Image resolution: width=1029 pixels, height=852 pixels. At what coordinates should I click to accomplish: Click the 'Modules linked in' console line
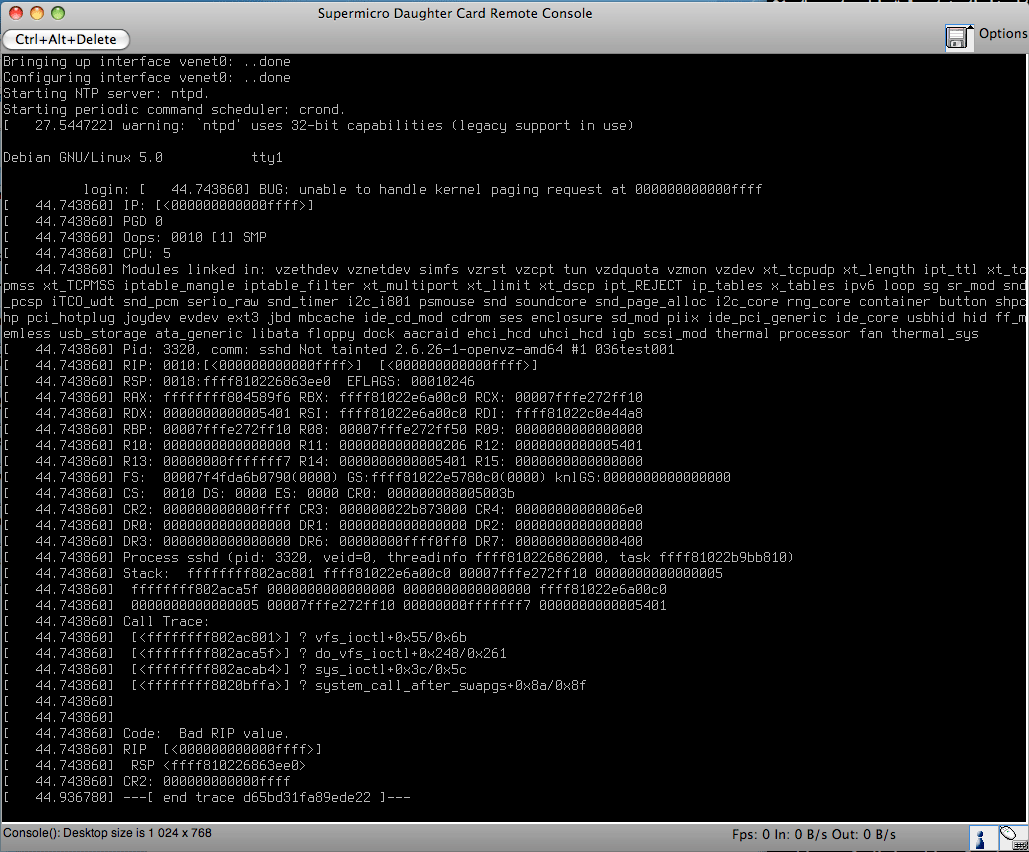(x=500, y=269)
